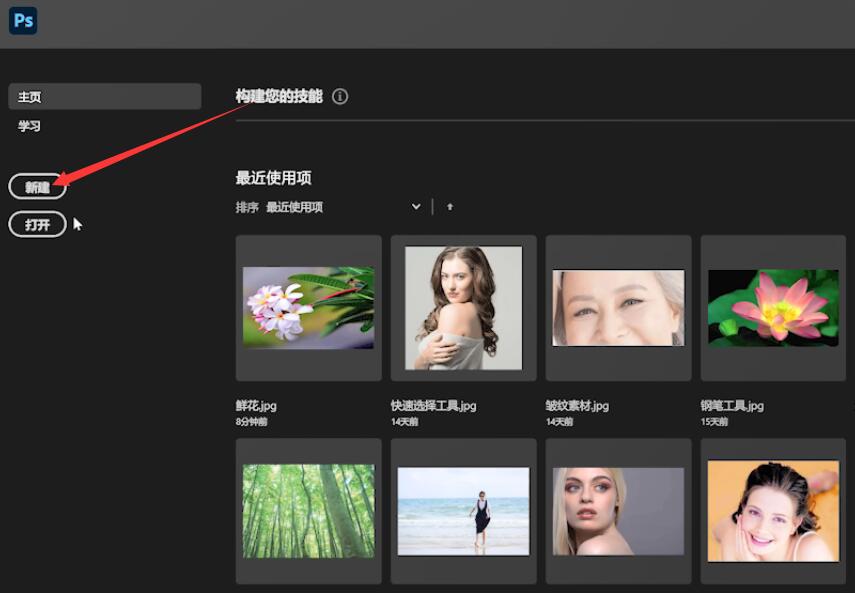Click the 打开 button
Screen dimensions: 855x593
point(38,225)
